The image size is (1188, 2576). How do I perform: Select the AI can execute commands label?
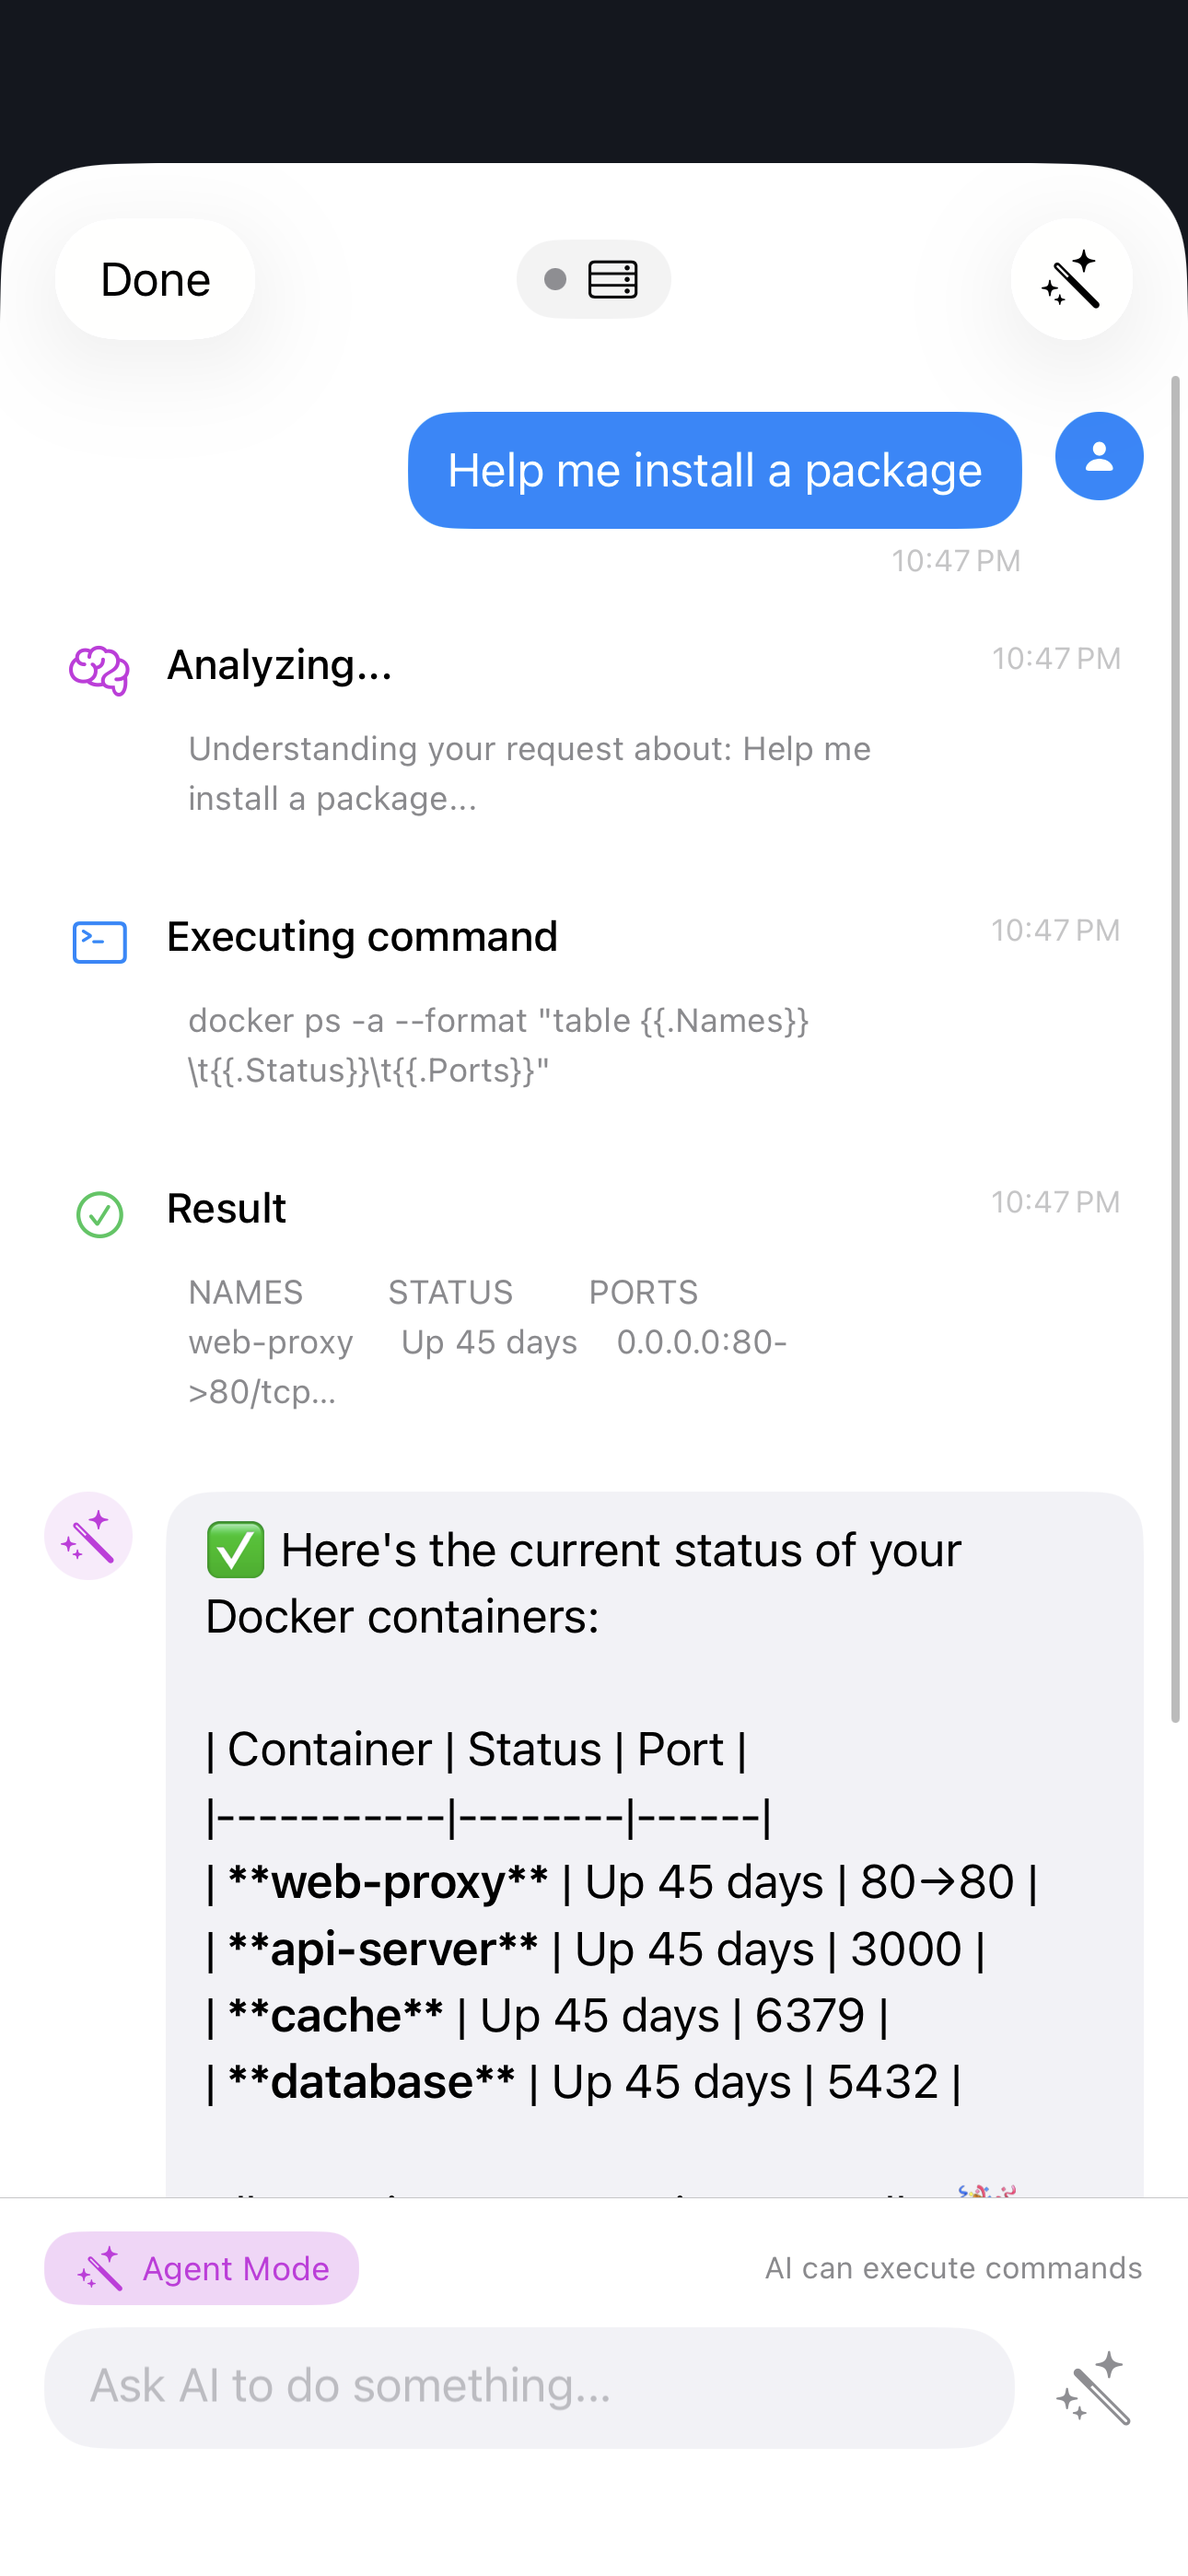click(953, 2268)
